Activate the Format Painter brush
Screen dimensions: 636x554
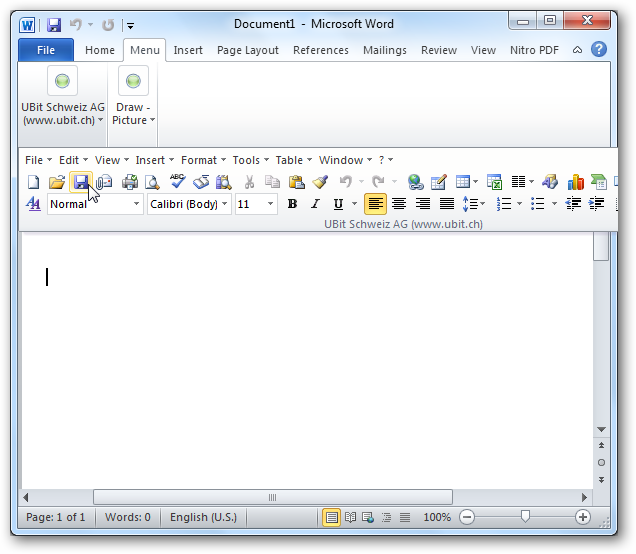point(320,182)
